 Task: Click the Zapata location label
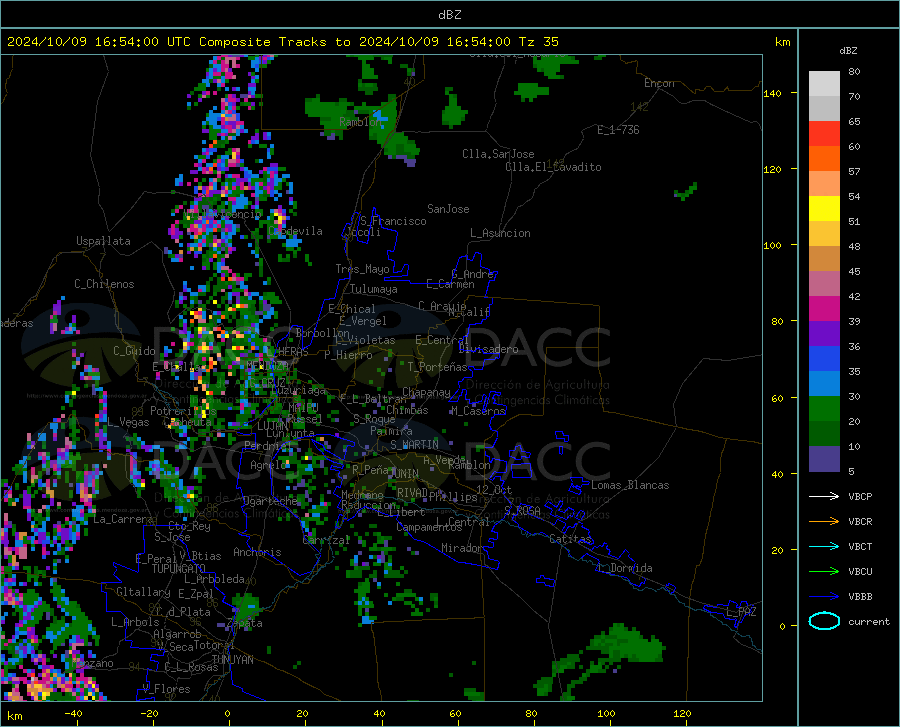[245, 623]
